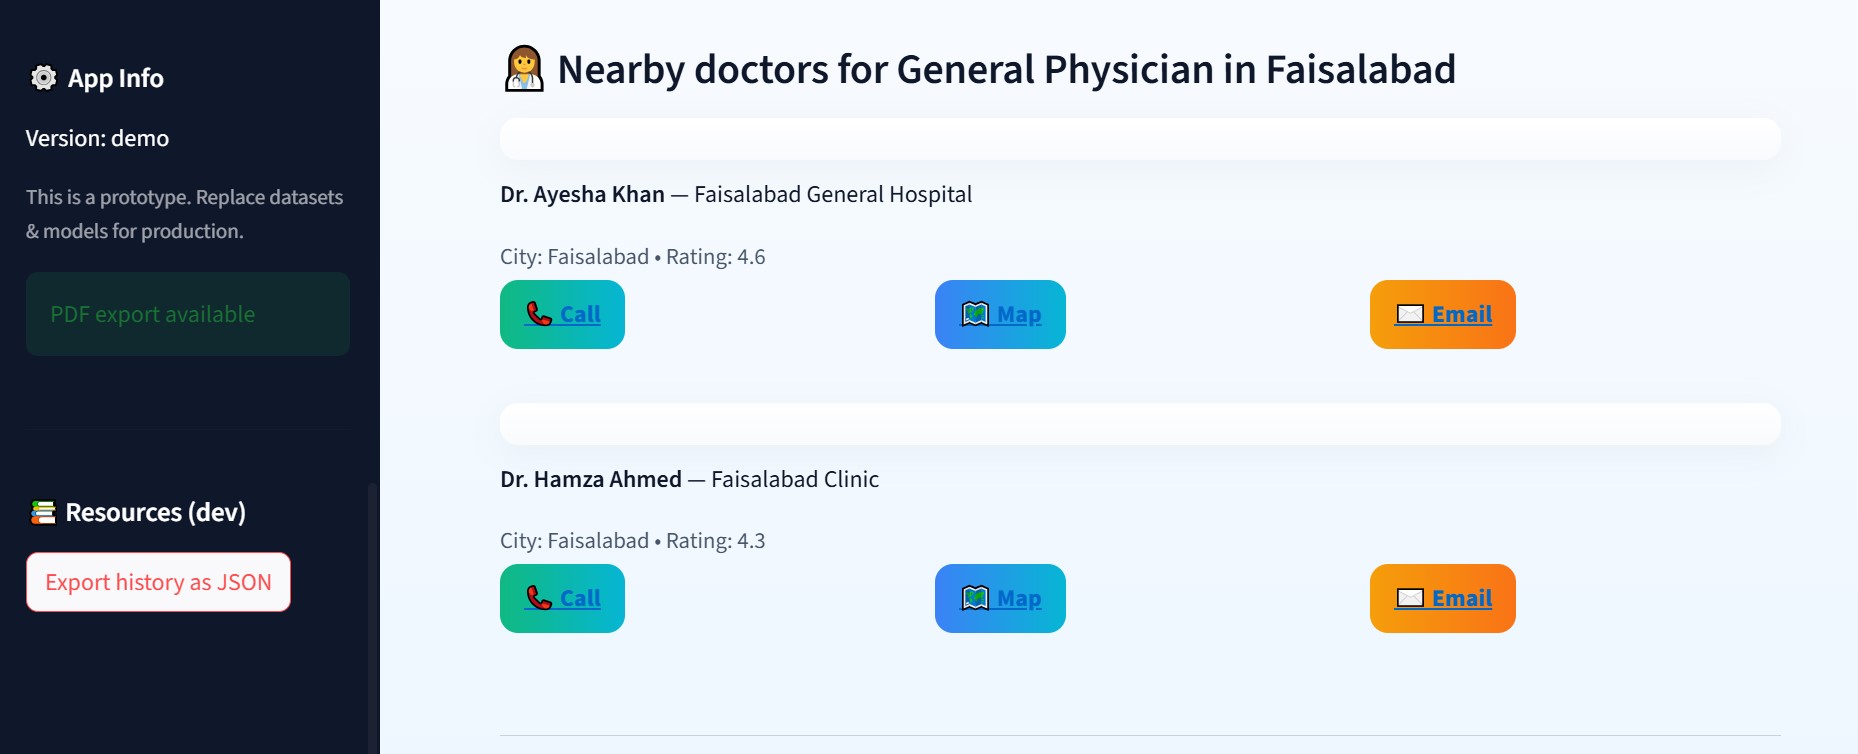Click the map icon in Dr. Hamza Ahmed's Map button
The image size is (1858, 754).
974,597
